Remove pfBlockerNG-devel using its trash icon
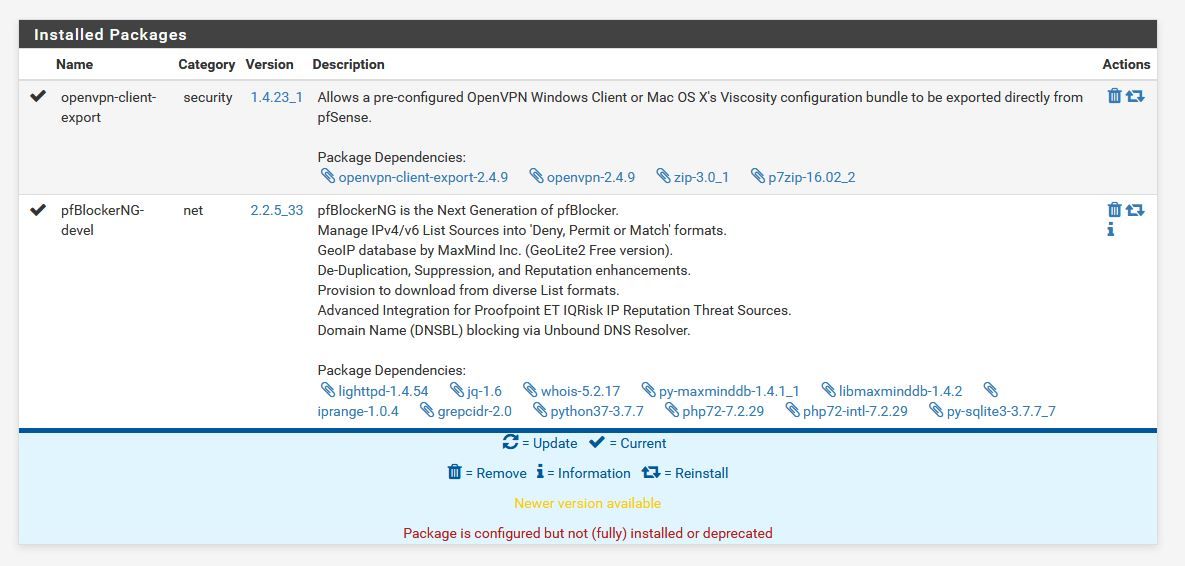The image size is (1185, 566). coord(1114,210)
